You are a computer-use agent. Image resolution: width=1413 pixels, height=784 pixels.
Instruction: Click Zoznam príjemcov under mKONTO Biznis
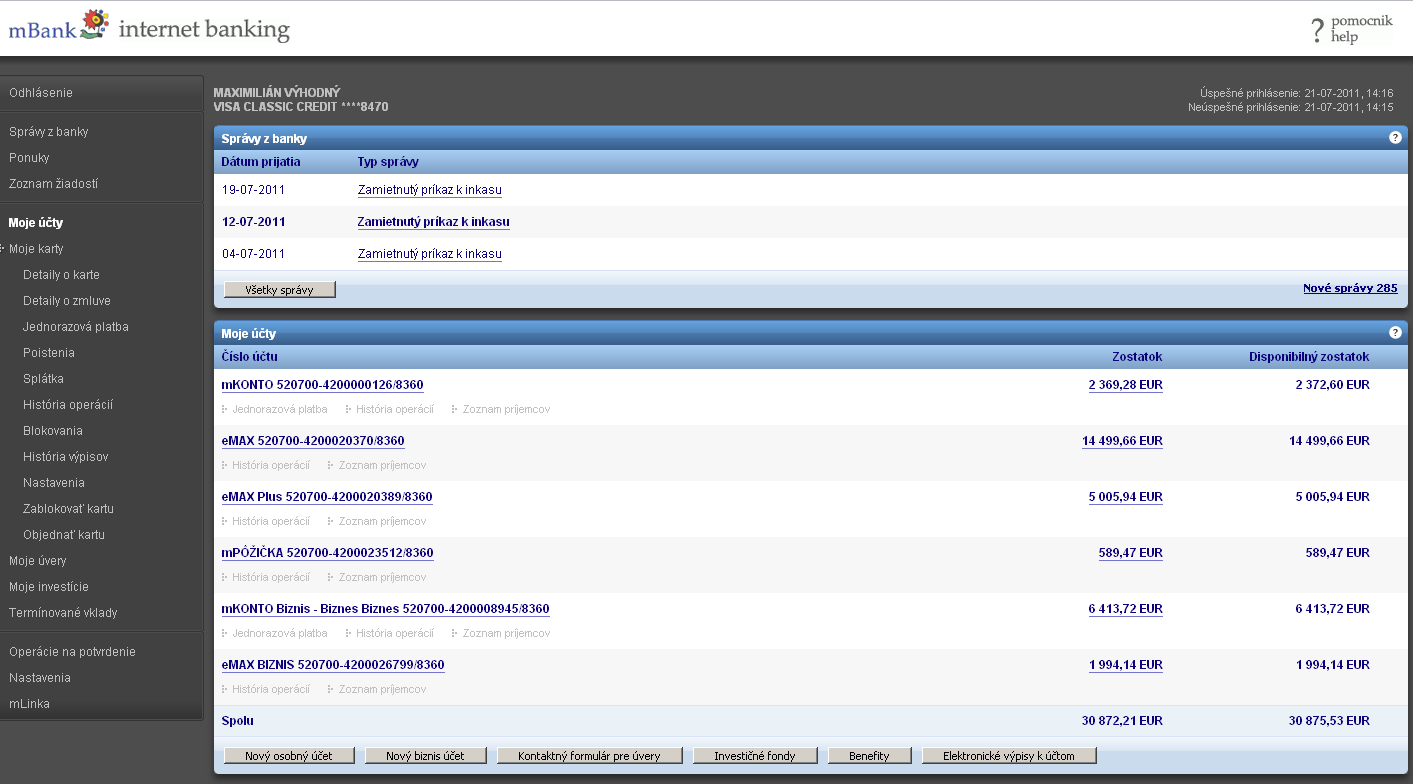pyautogui.click(x=506, y=633)
